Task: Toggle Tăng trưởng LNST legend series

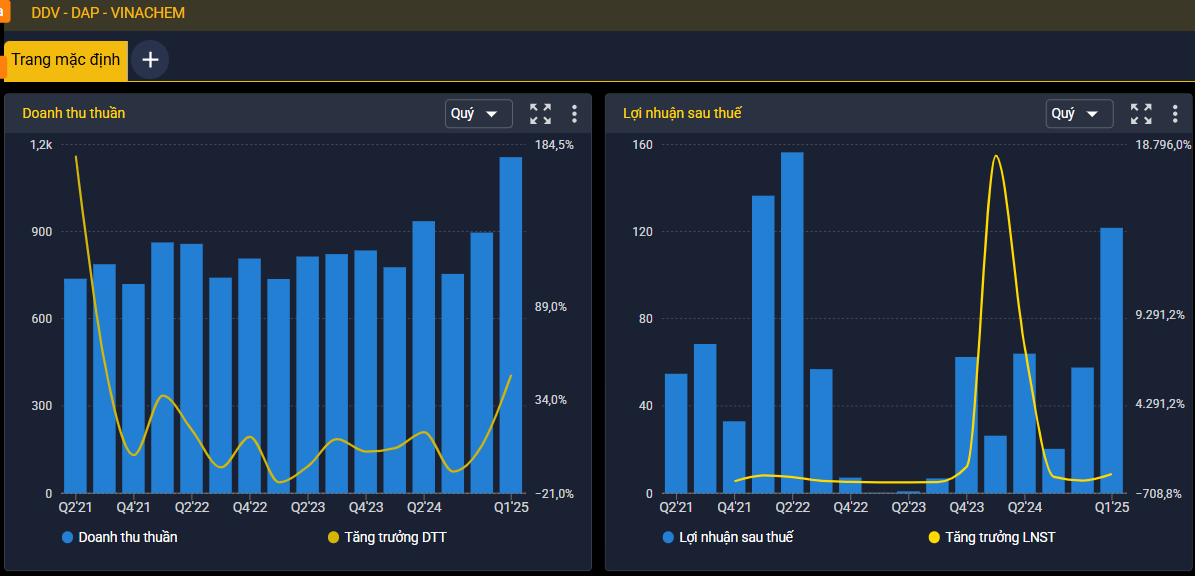Action: [x=992, y=537]
